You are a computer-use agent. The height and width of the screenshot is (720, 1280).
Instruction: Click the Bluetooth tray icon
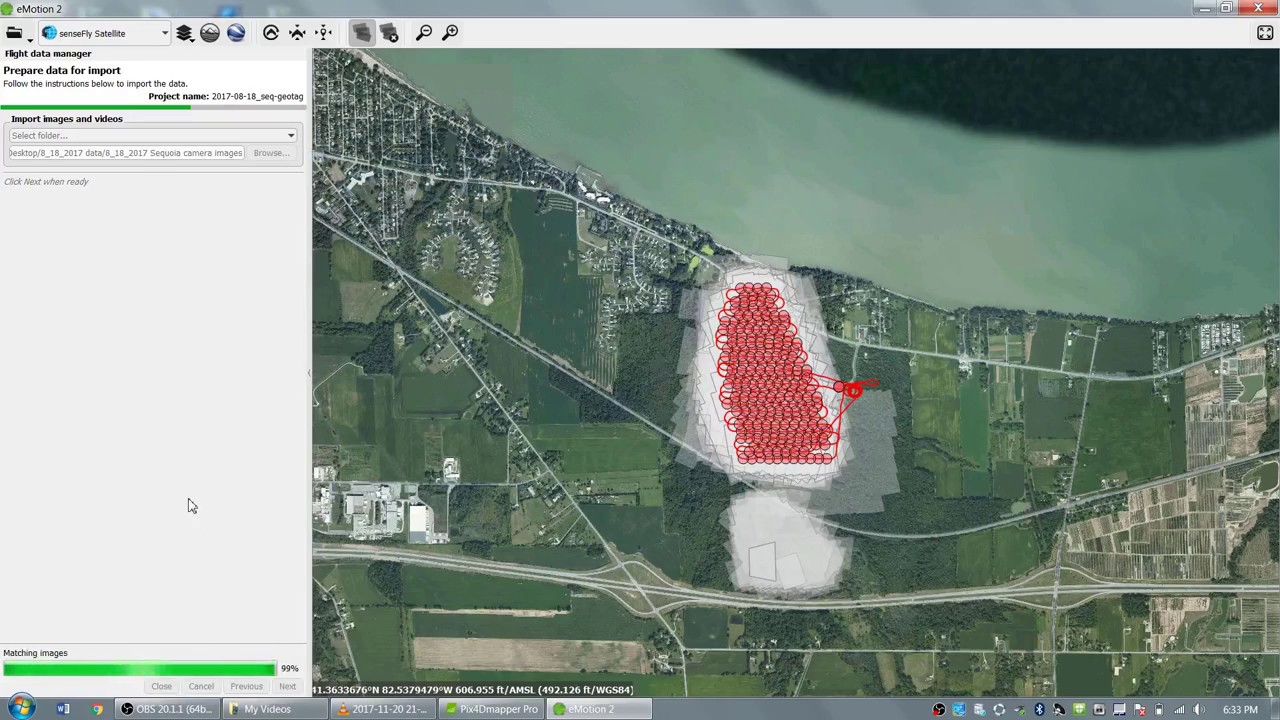click(1039, 710)
